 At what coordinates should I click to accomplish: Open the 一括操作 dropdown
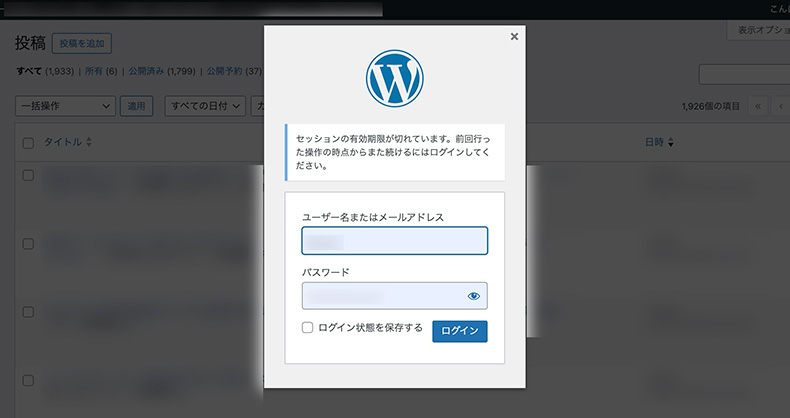pos(65,106)
